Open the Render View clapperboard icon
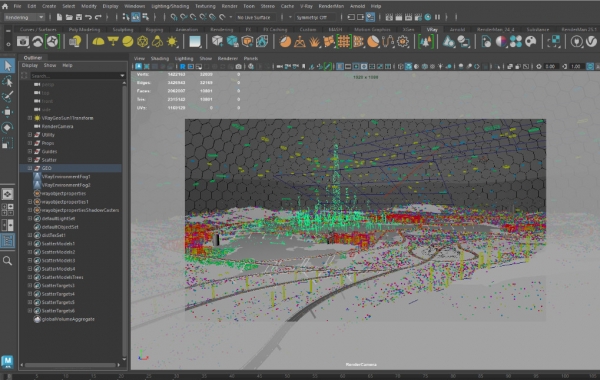 [389, 17]
